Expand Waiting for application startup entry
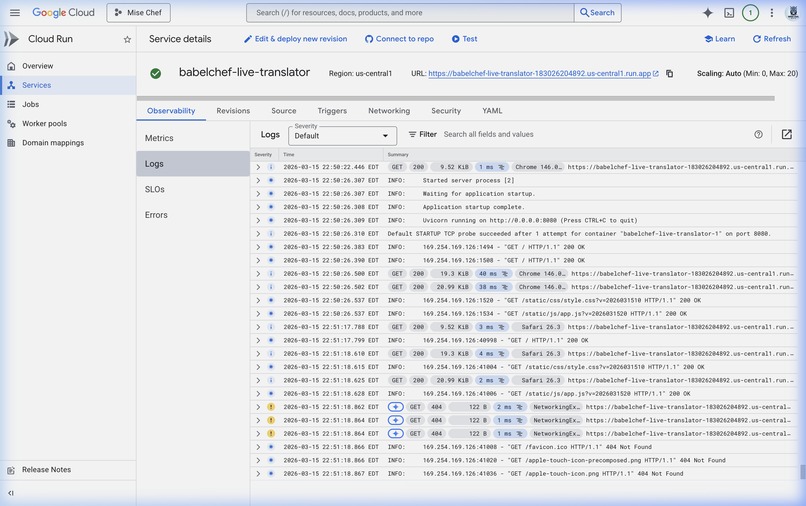Viewport: 806px width, 506px height. coord(258,194)
